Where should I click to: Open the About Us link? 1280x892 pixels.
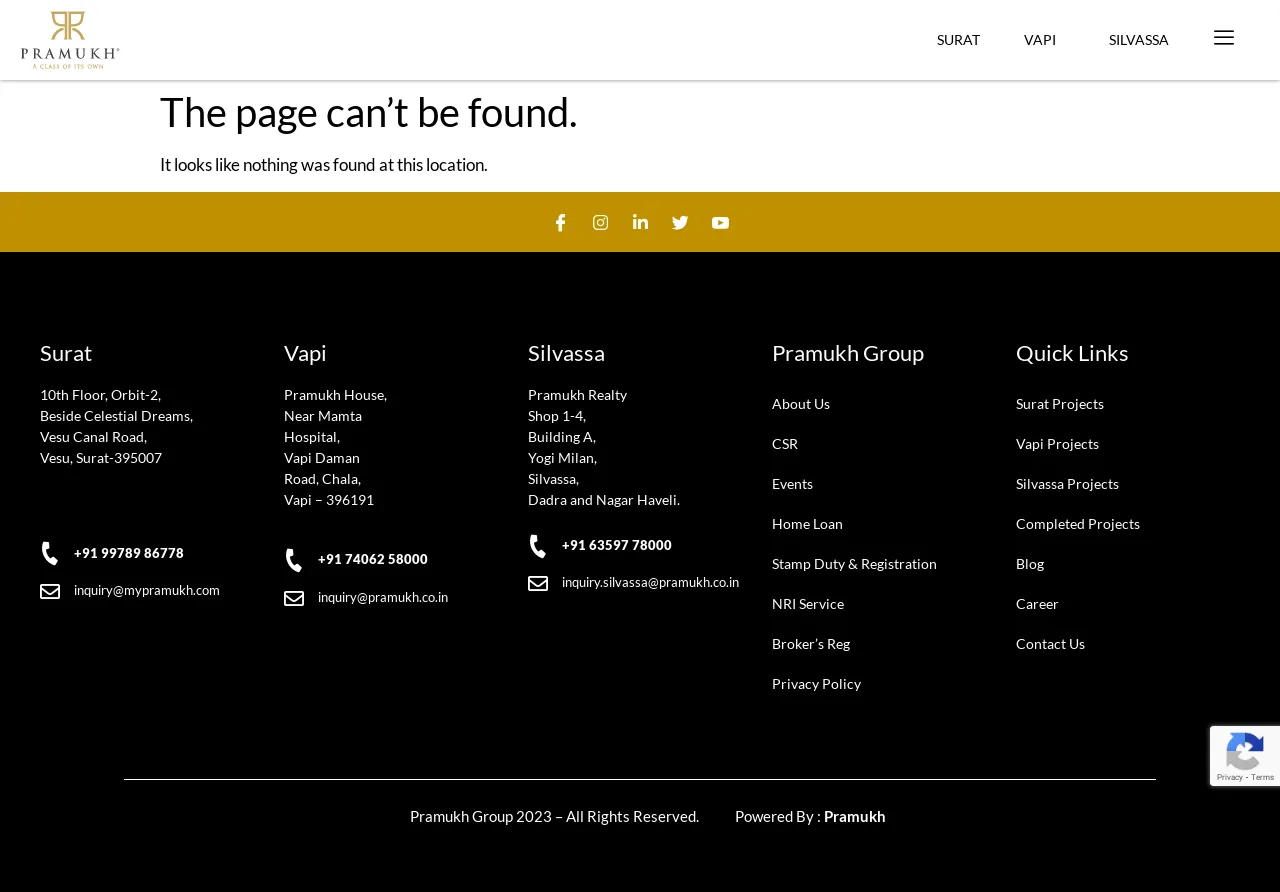click(801, 404)
